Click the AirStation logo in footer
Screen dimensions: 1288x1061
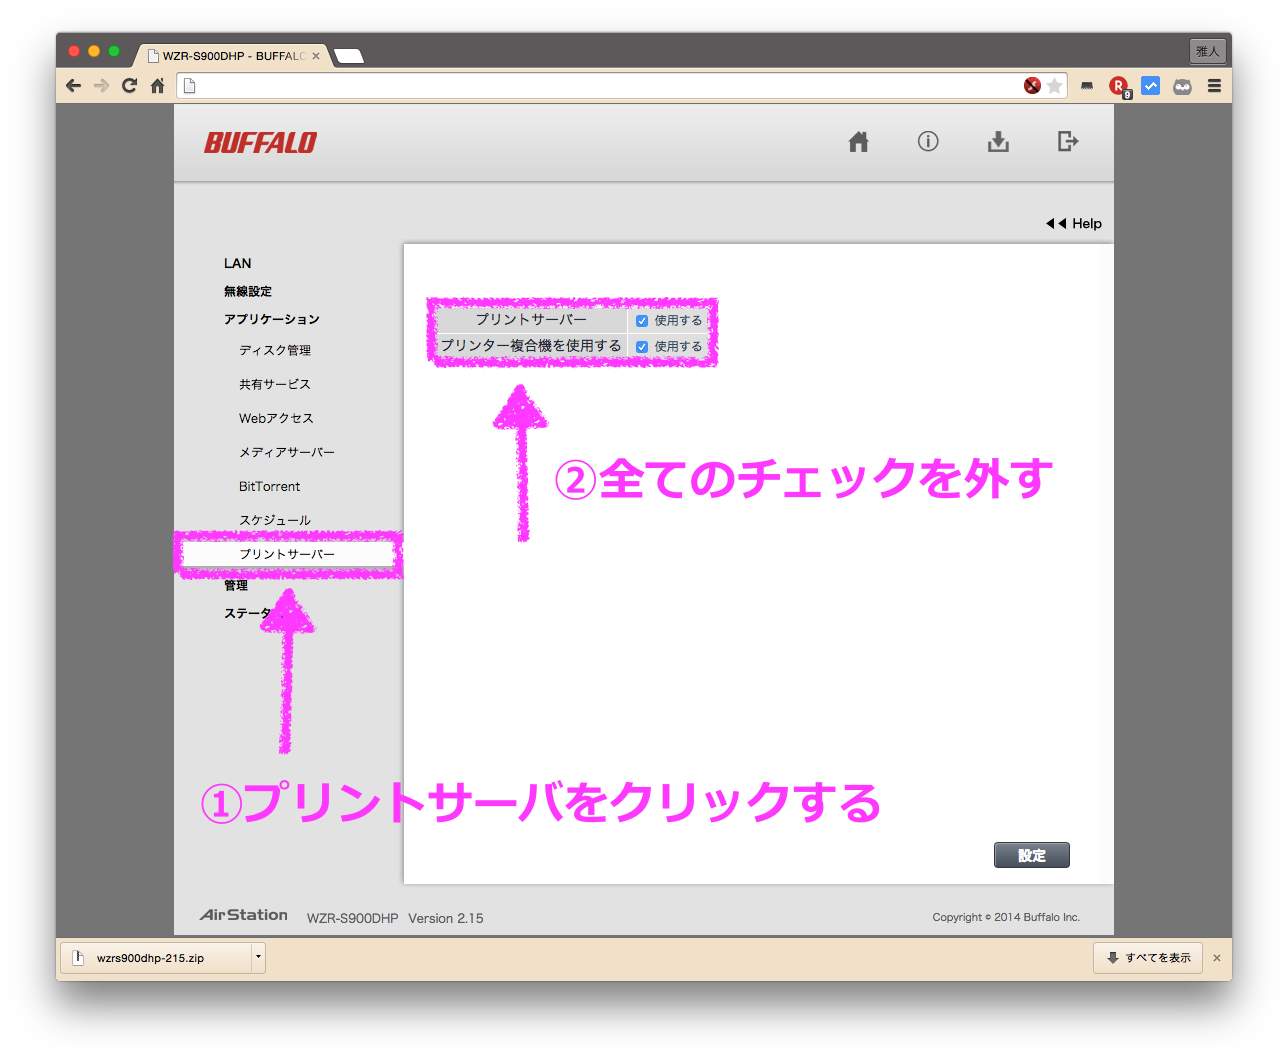click(244, 915)
